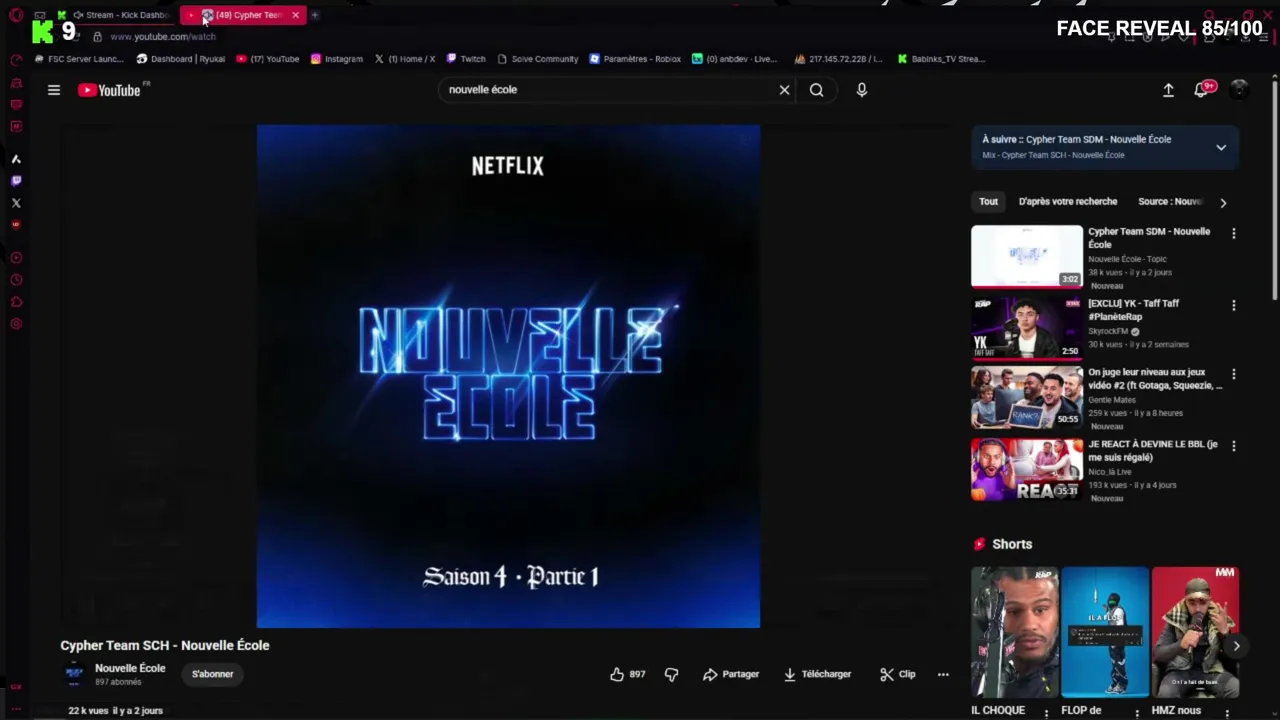Click 22 k vues description text
This screenshot has height=720, width=1280.
click(x=115, y=711)
